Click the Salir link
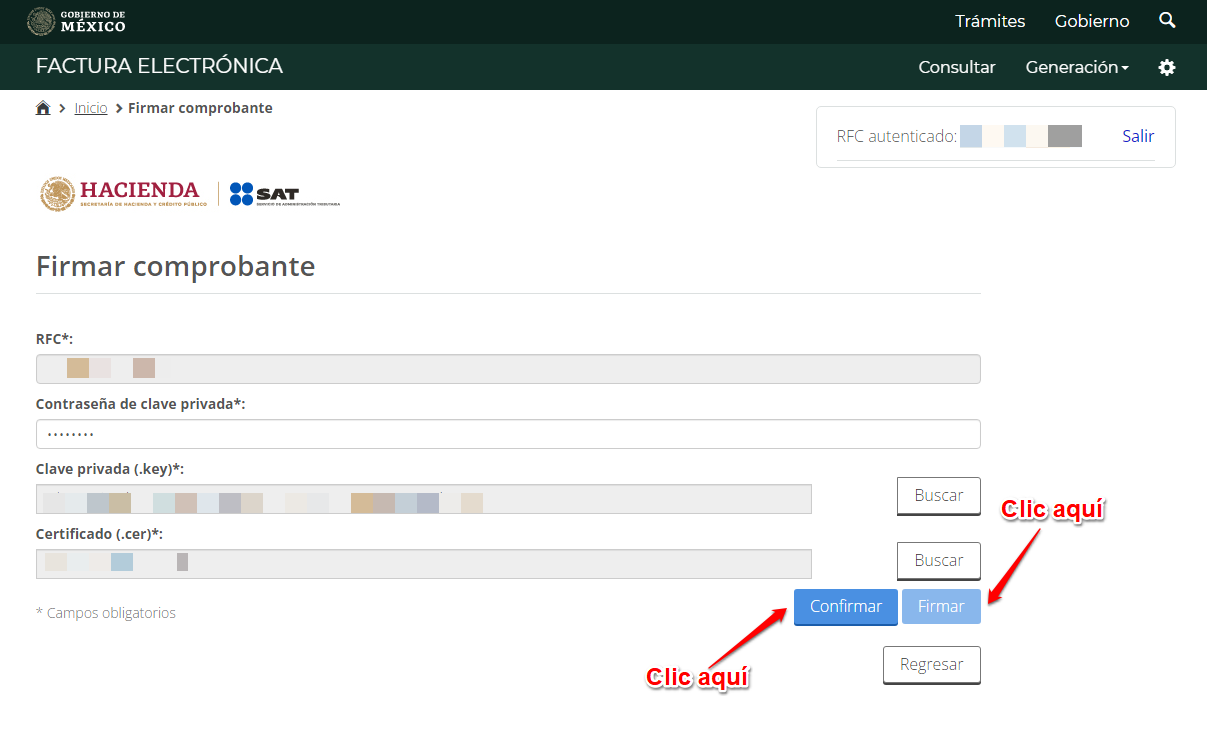 (x=1138, y=136)
